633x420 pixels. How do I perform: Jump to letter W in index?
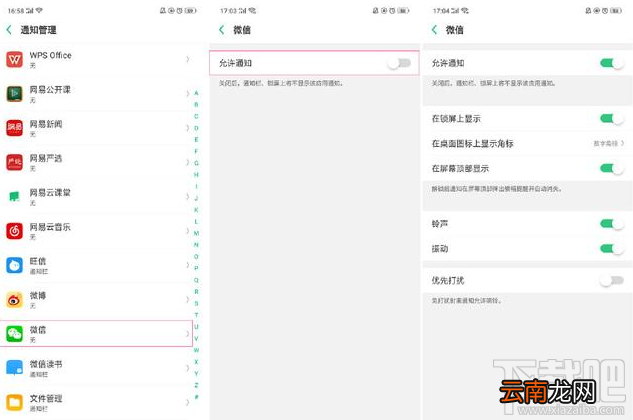(x=196, y=350)
